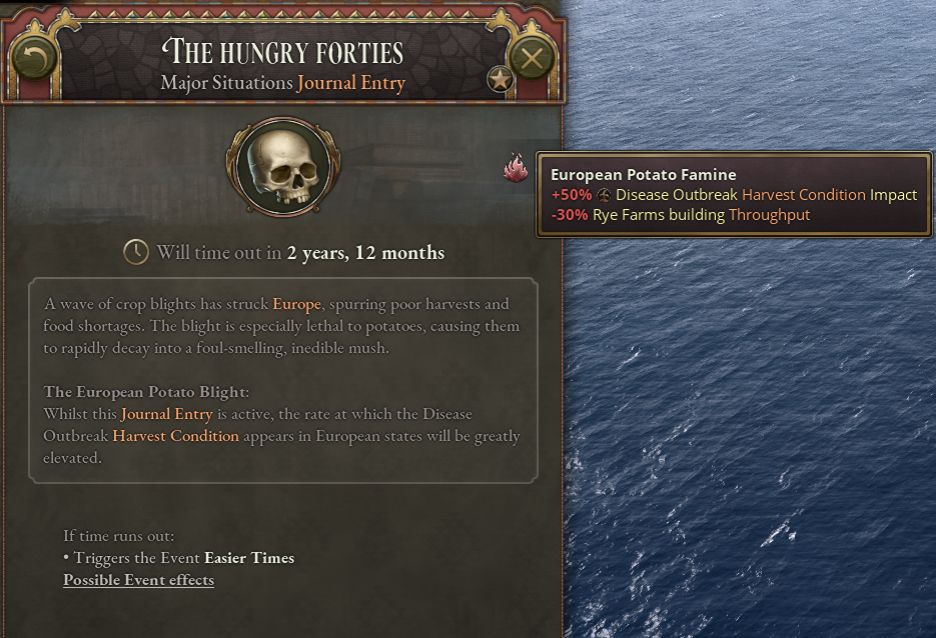Click the Major Situations label
This screenshot has height=638, width=936.
click(x=226, y=83)
